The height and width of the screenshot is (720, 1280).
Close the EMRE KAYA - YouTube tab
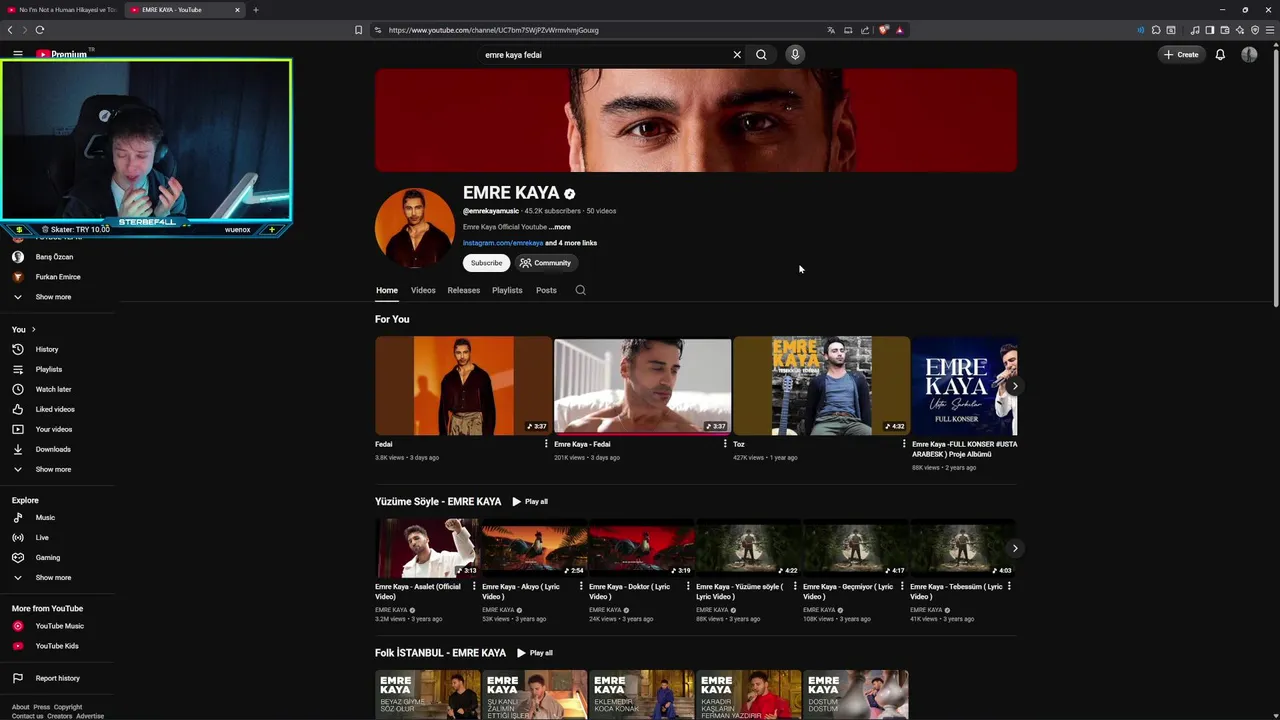click(x=237, y=10)
